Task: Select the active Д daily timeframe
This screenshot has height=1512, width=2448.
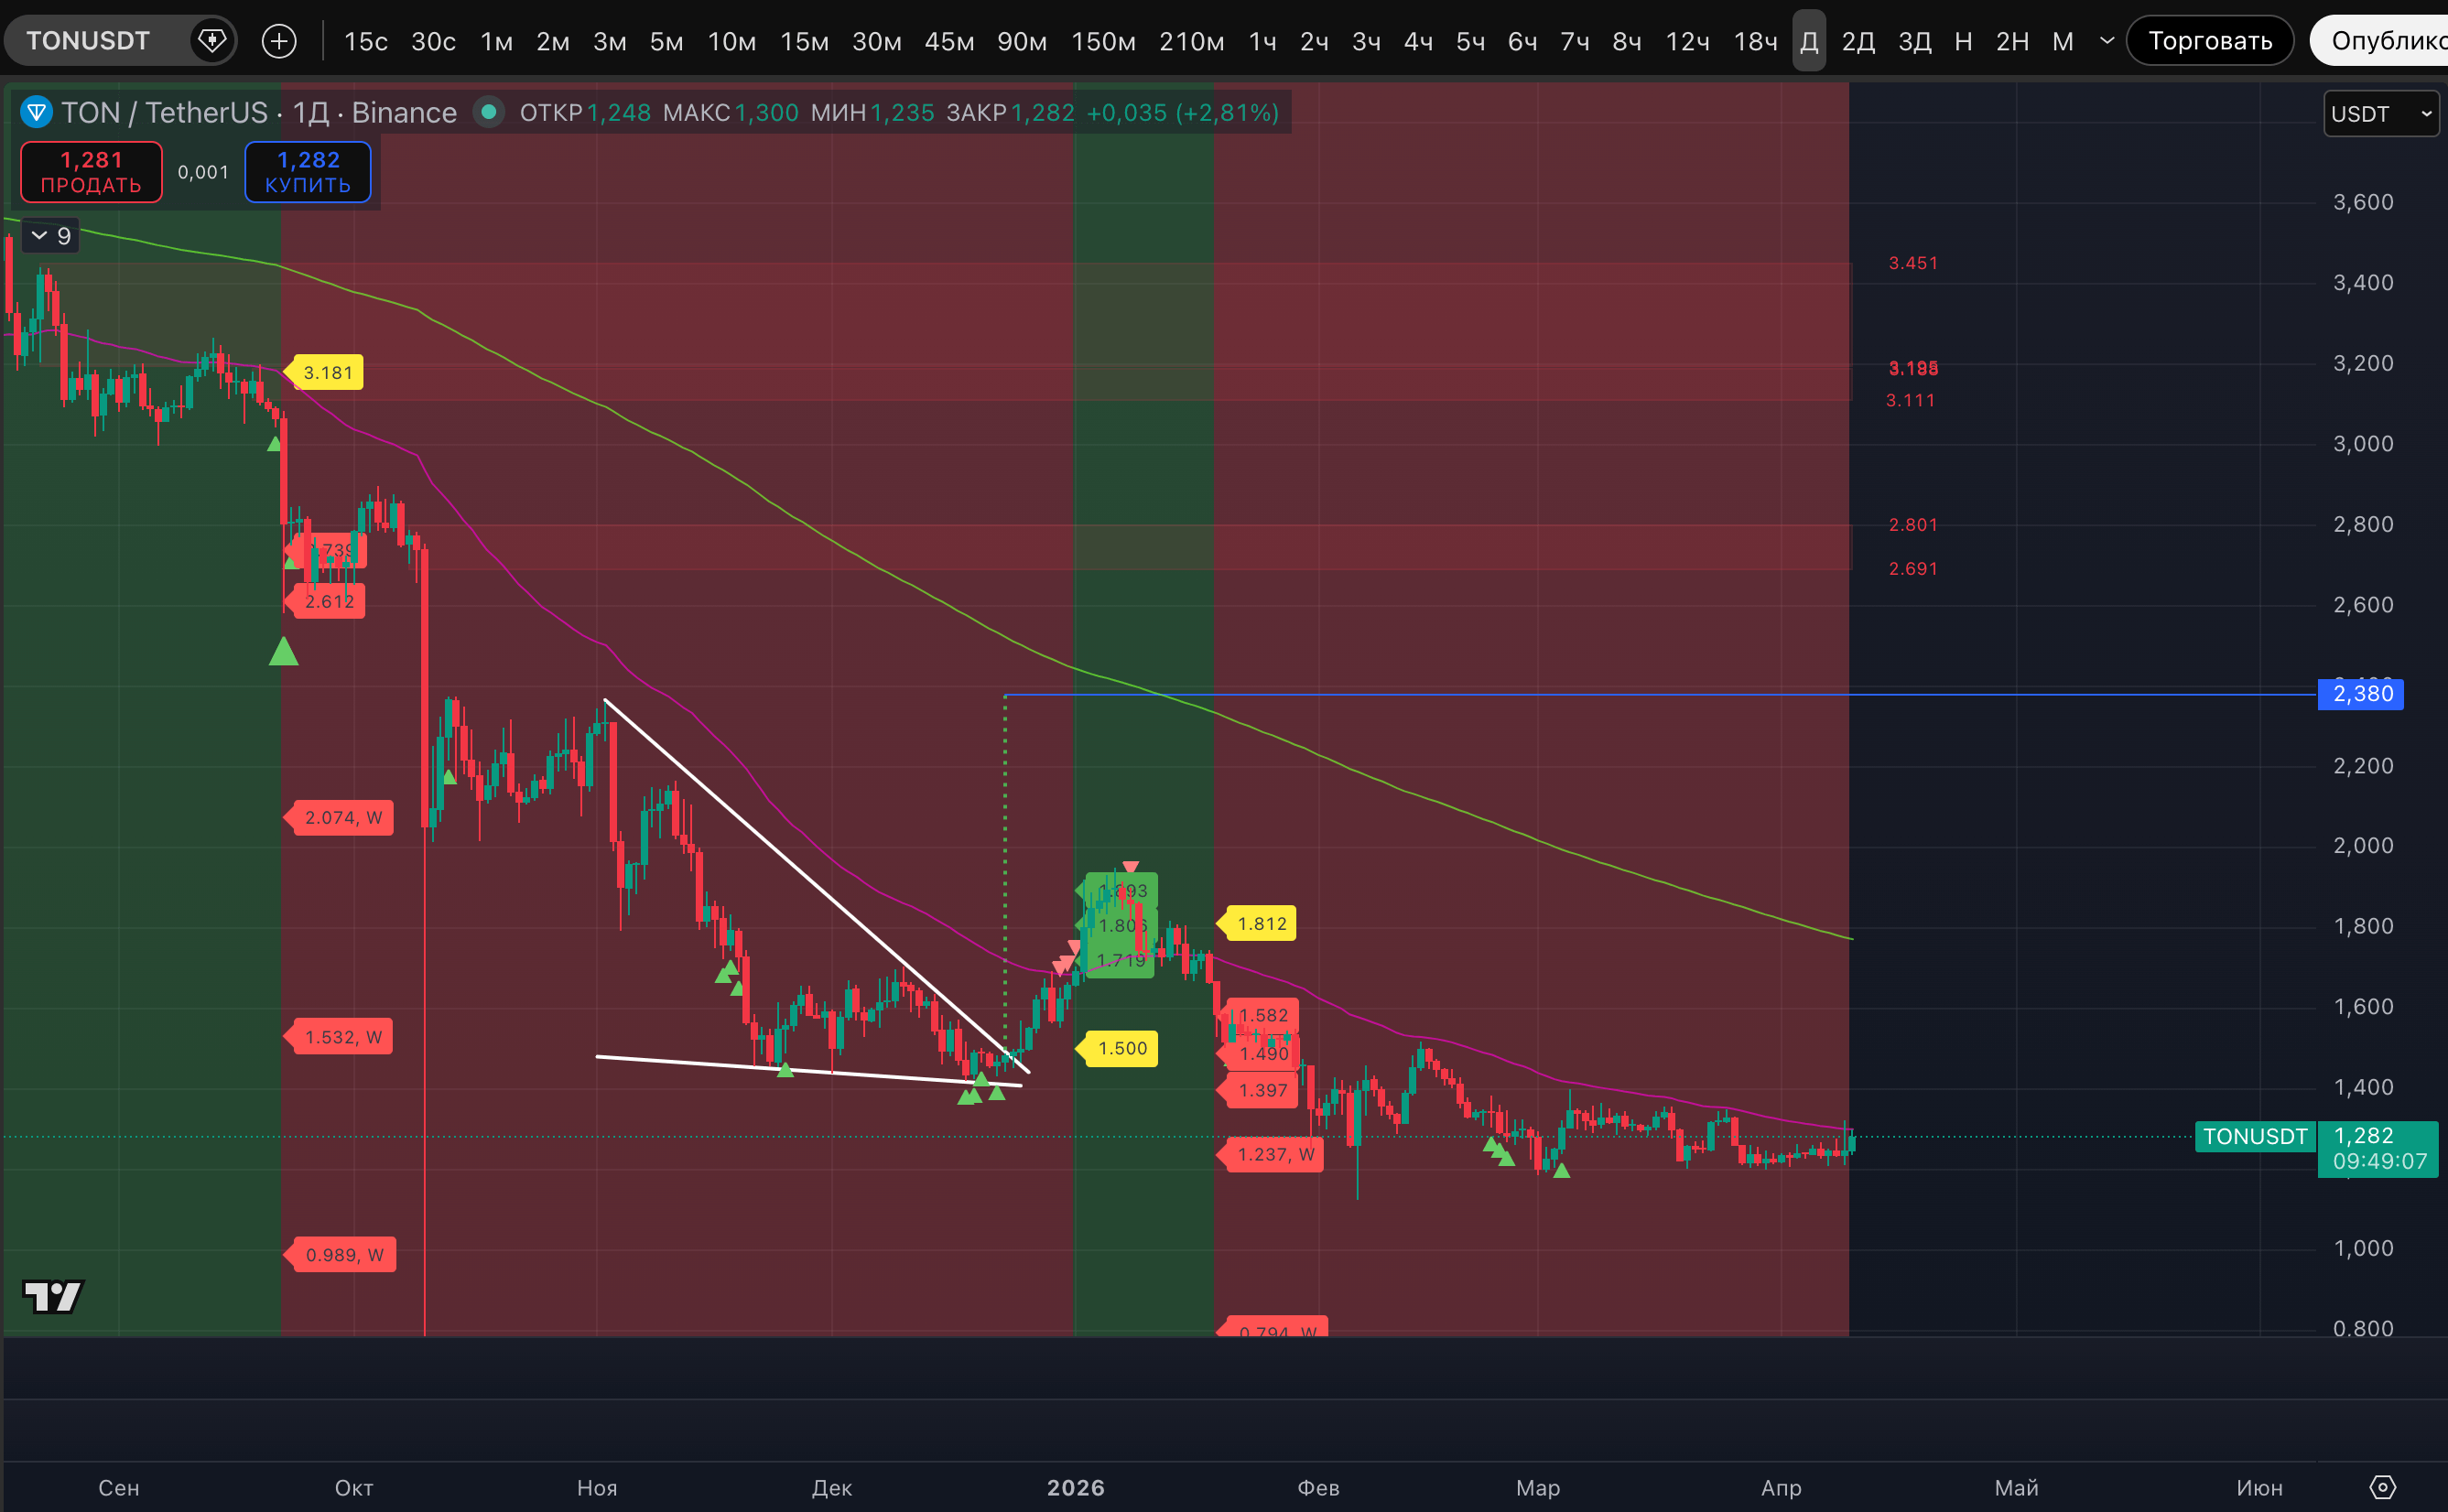Action: (1808, 41)
